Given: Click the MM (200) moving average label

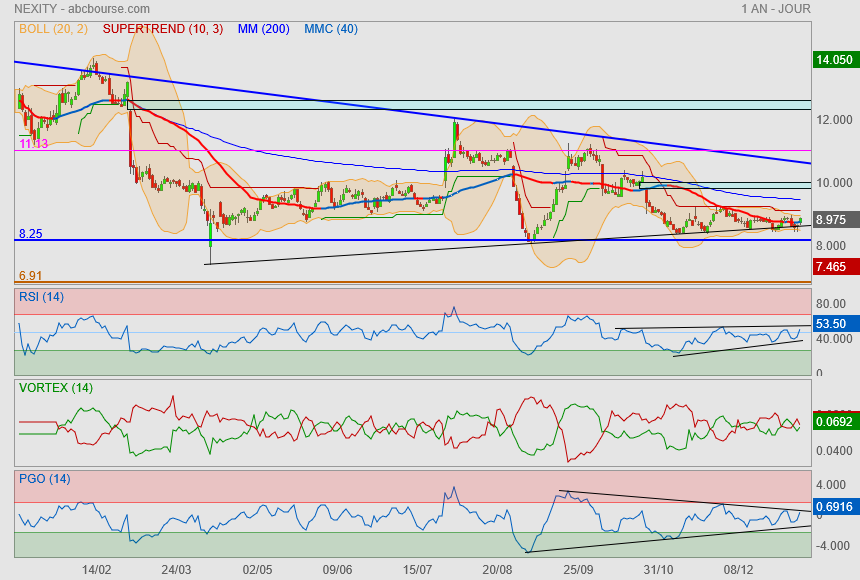Looking at the screenshot, I should pos(263,29).
